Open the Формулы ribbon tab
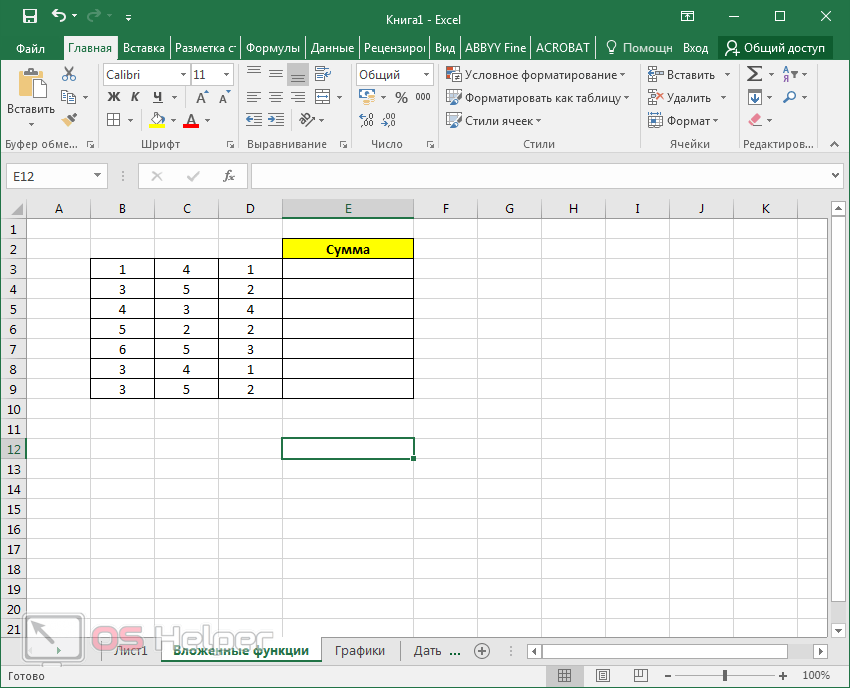This screenshot has width=850, height=688. click(x=272, y=48)
